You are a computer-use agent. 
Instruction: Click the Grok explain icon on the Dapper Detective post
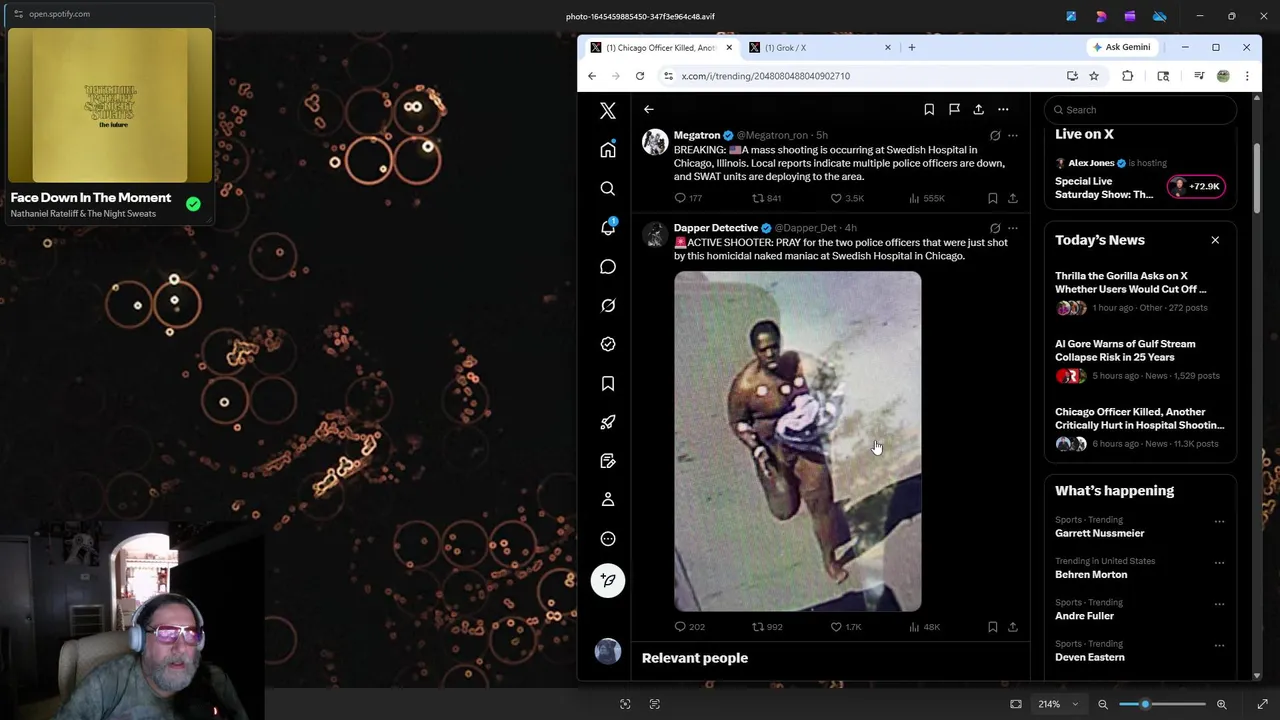994,228
